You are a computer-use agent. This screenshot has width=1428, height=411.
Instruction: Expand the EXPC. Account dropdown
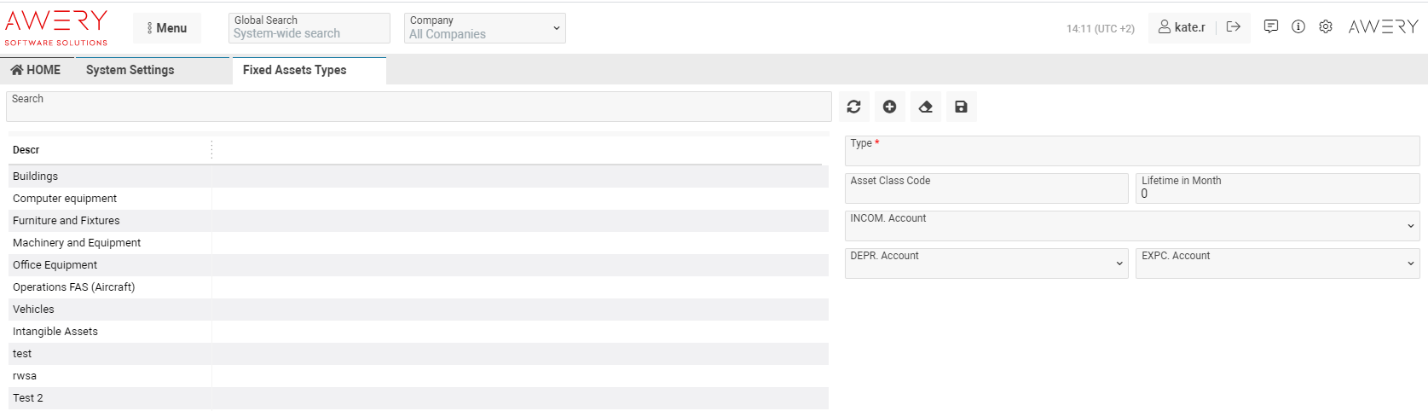(x=1277, y=263)
